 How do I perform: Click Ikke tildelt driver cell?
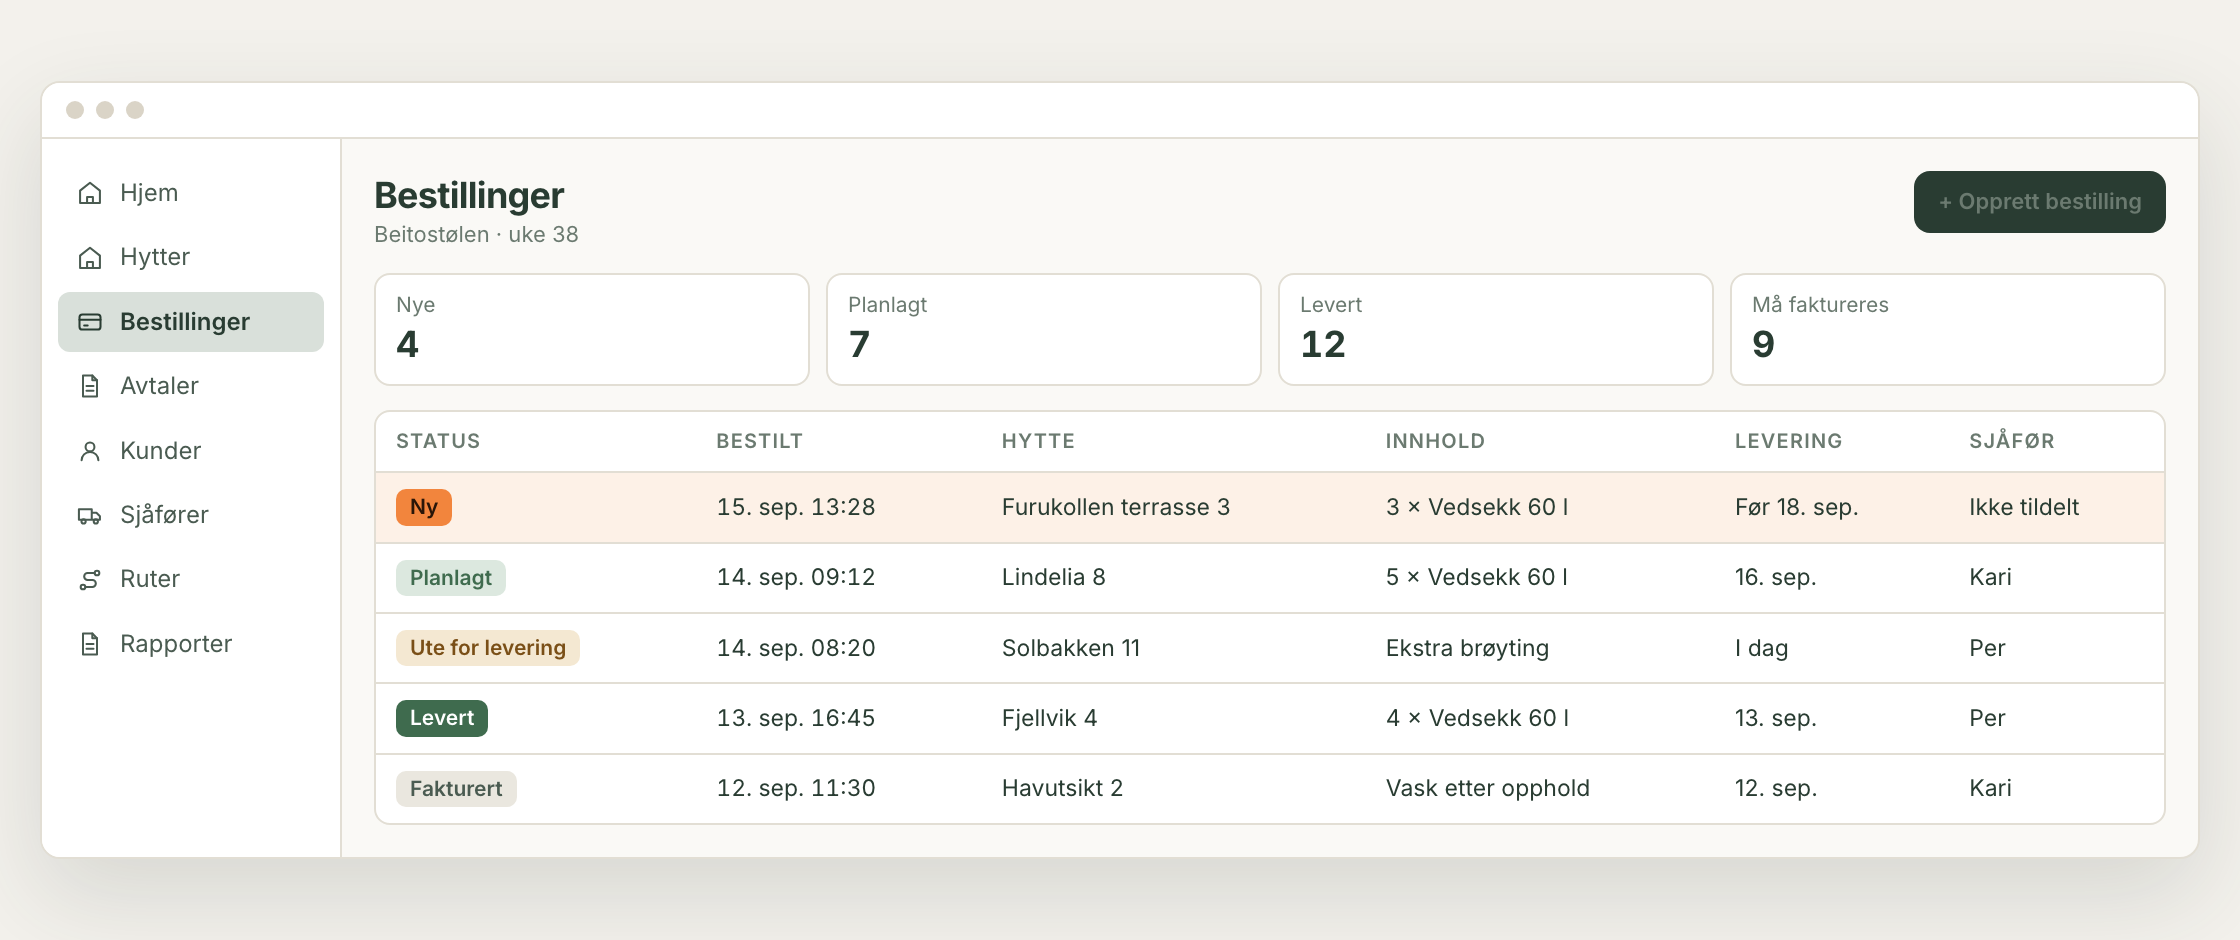[x=2024, y=507]
